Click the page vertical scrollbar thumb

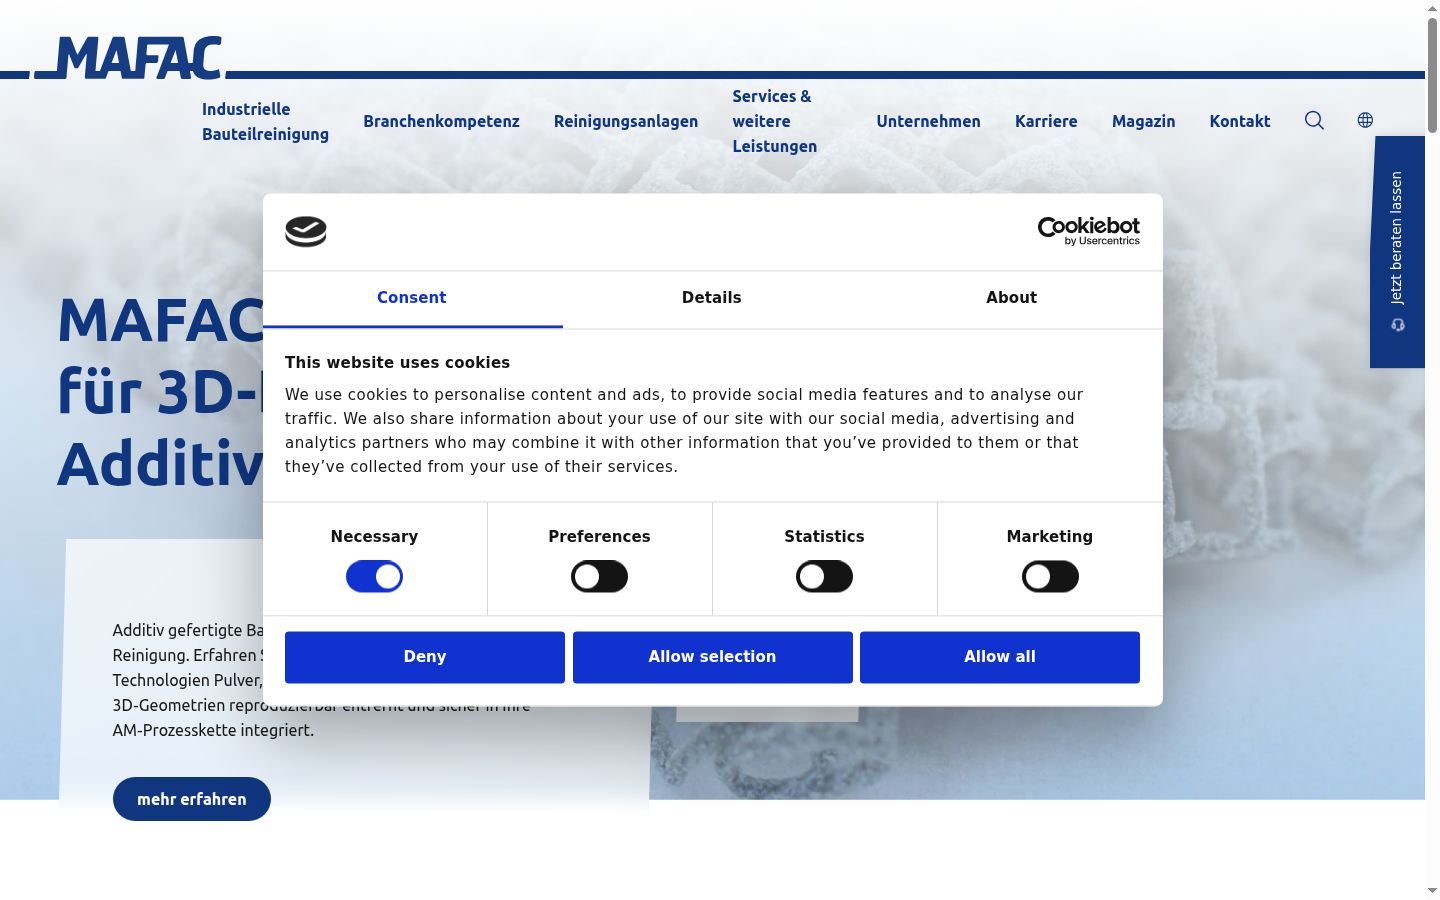click(1432, 75)
